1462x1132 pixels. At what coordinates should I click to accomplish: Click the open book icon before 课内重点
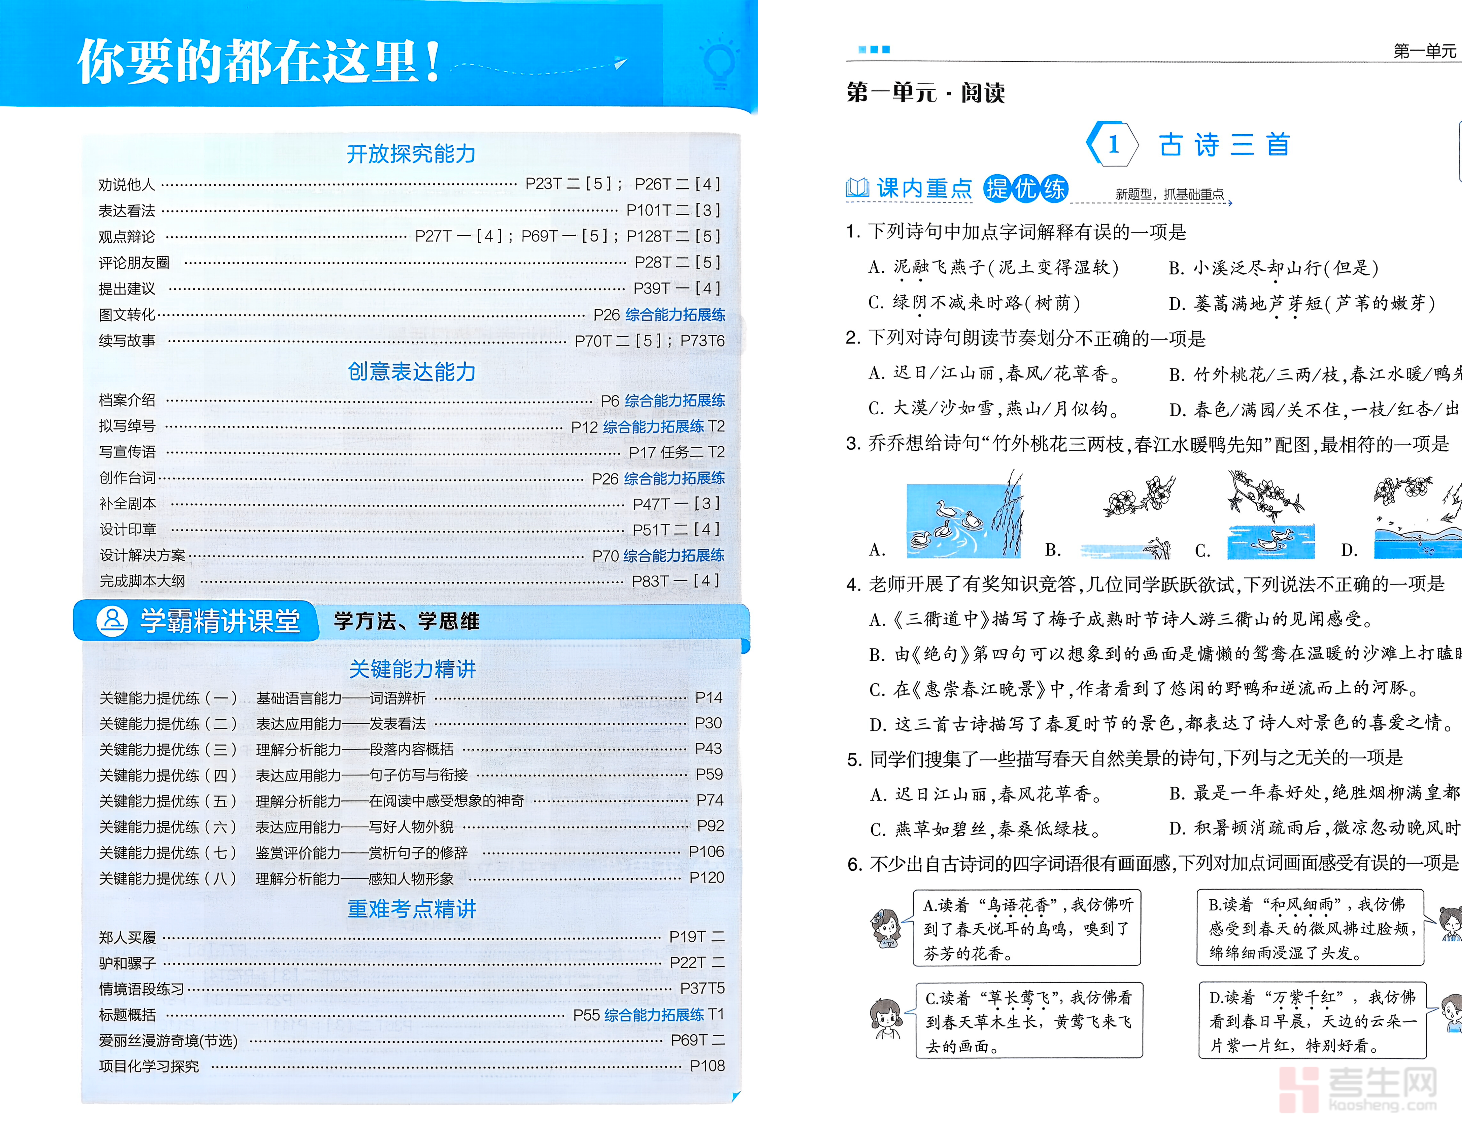pyautogui.click(x=857, y=188)
